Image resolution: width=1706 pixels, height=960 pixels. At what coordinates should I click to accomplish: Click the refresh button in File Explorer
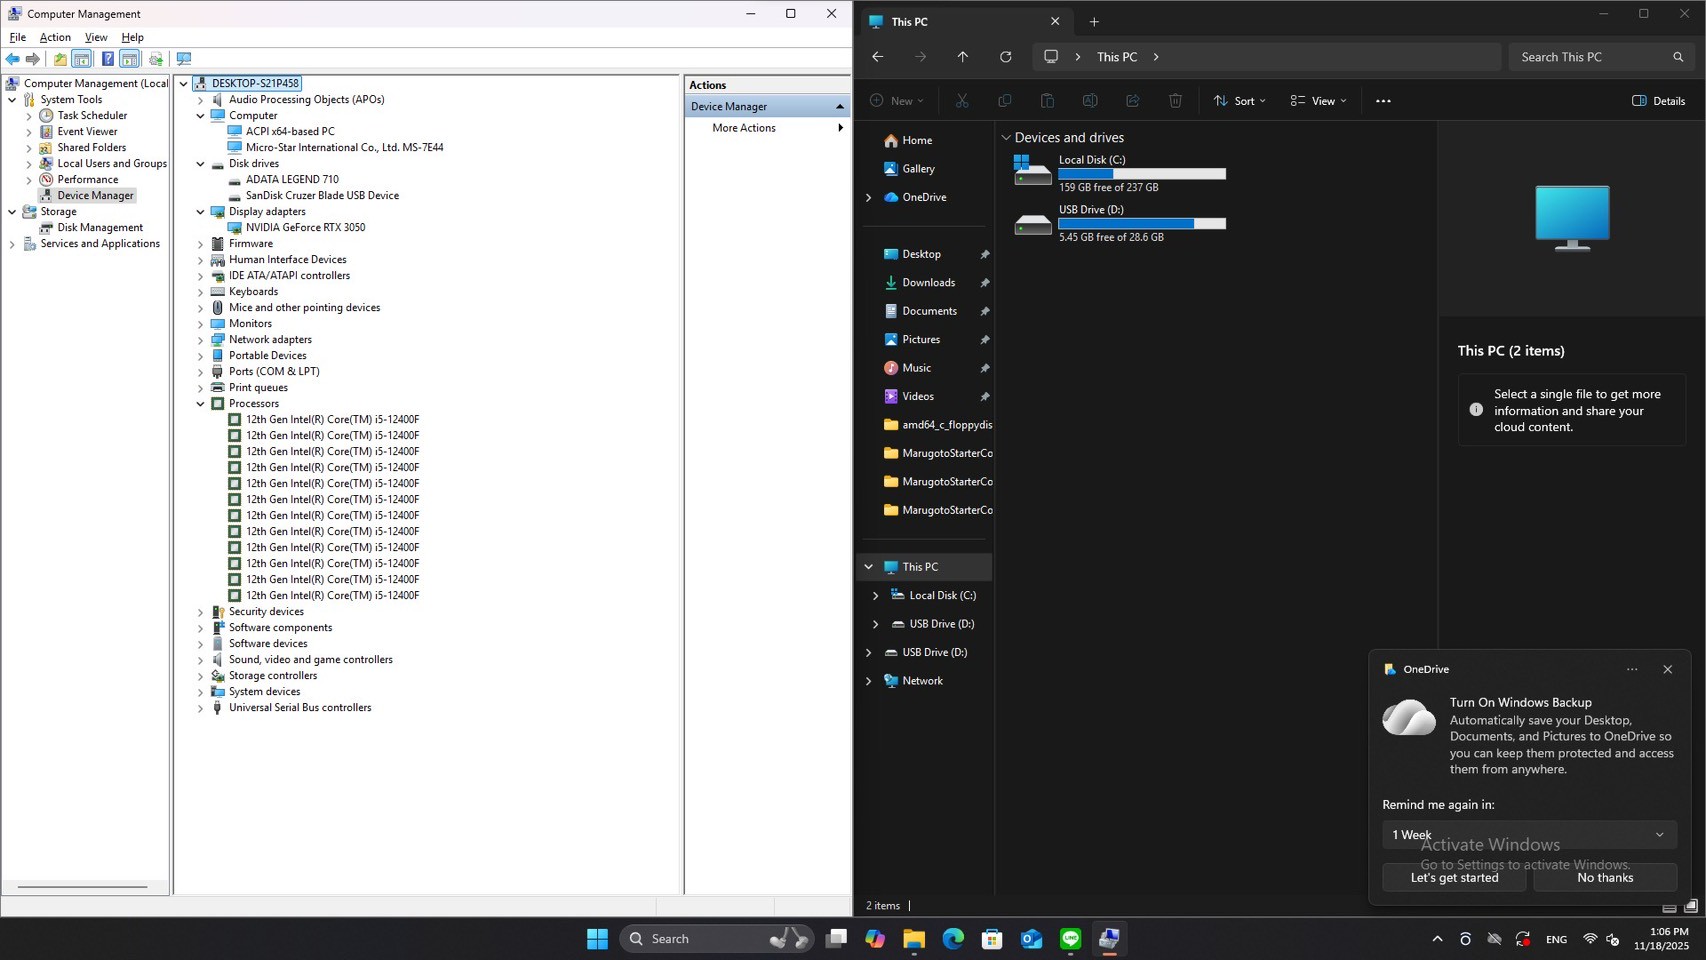coord(1005,57)
